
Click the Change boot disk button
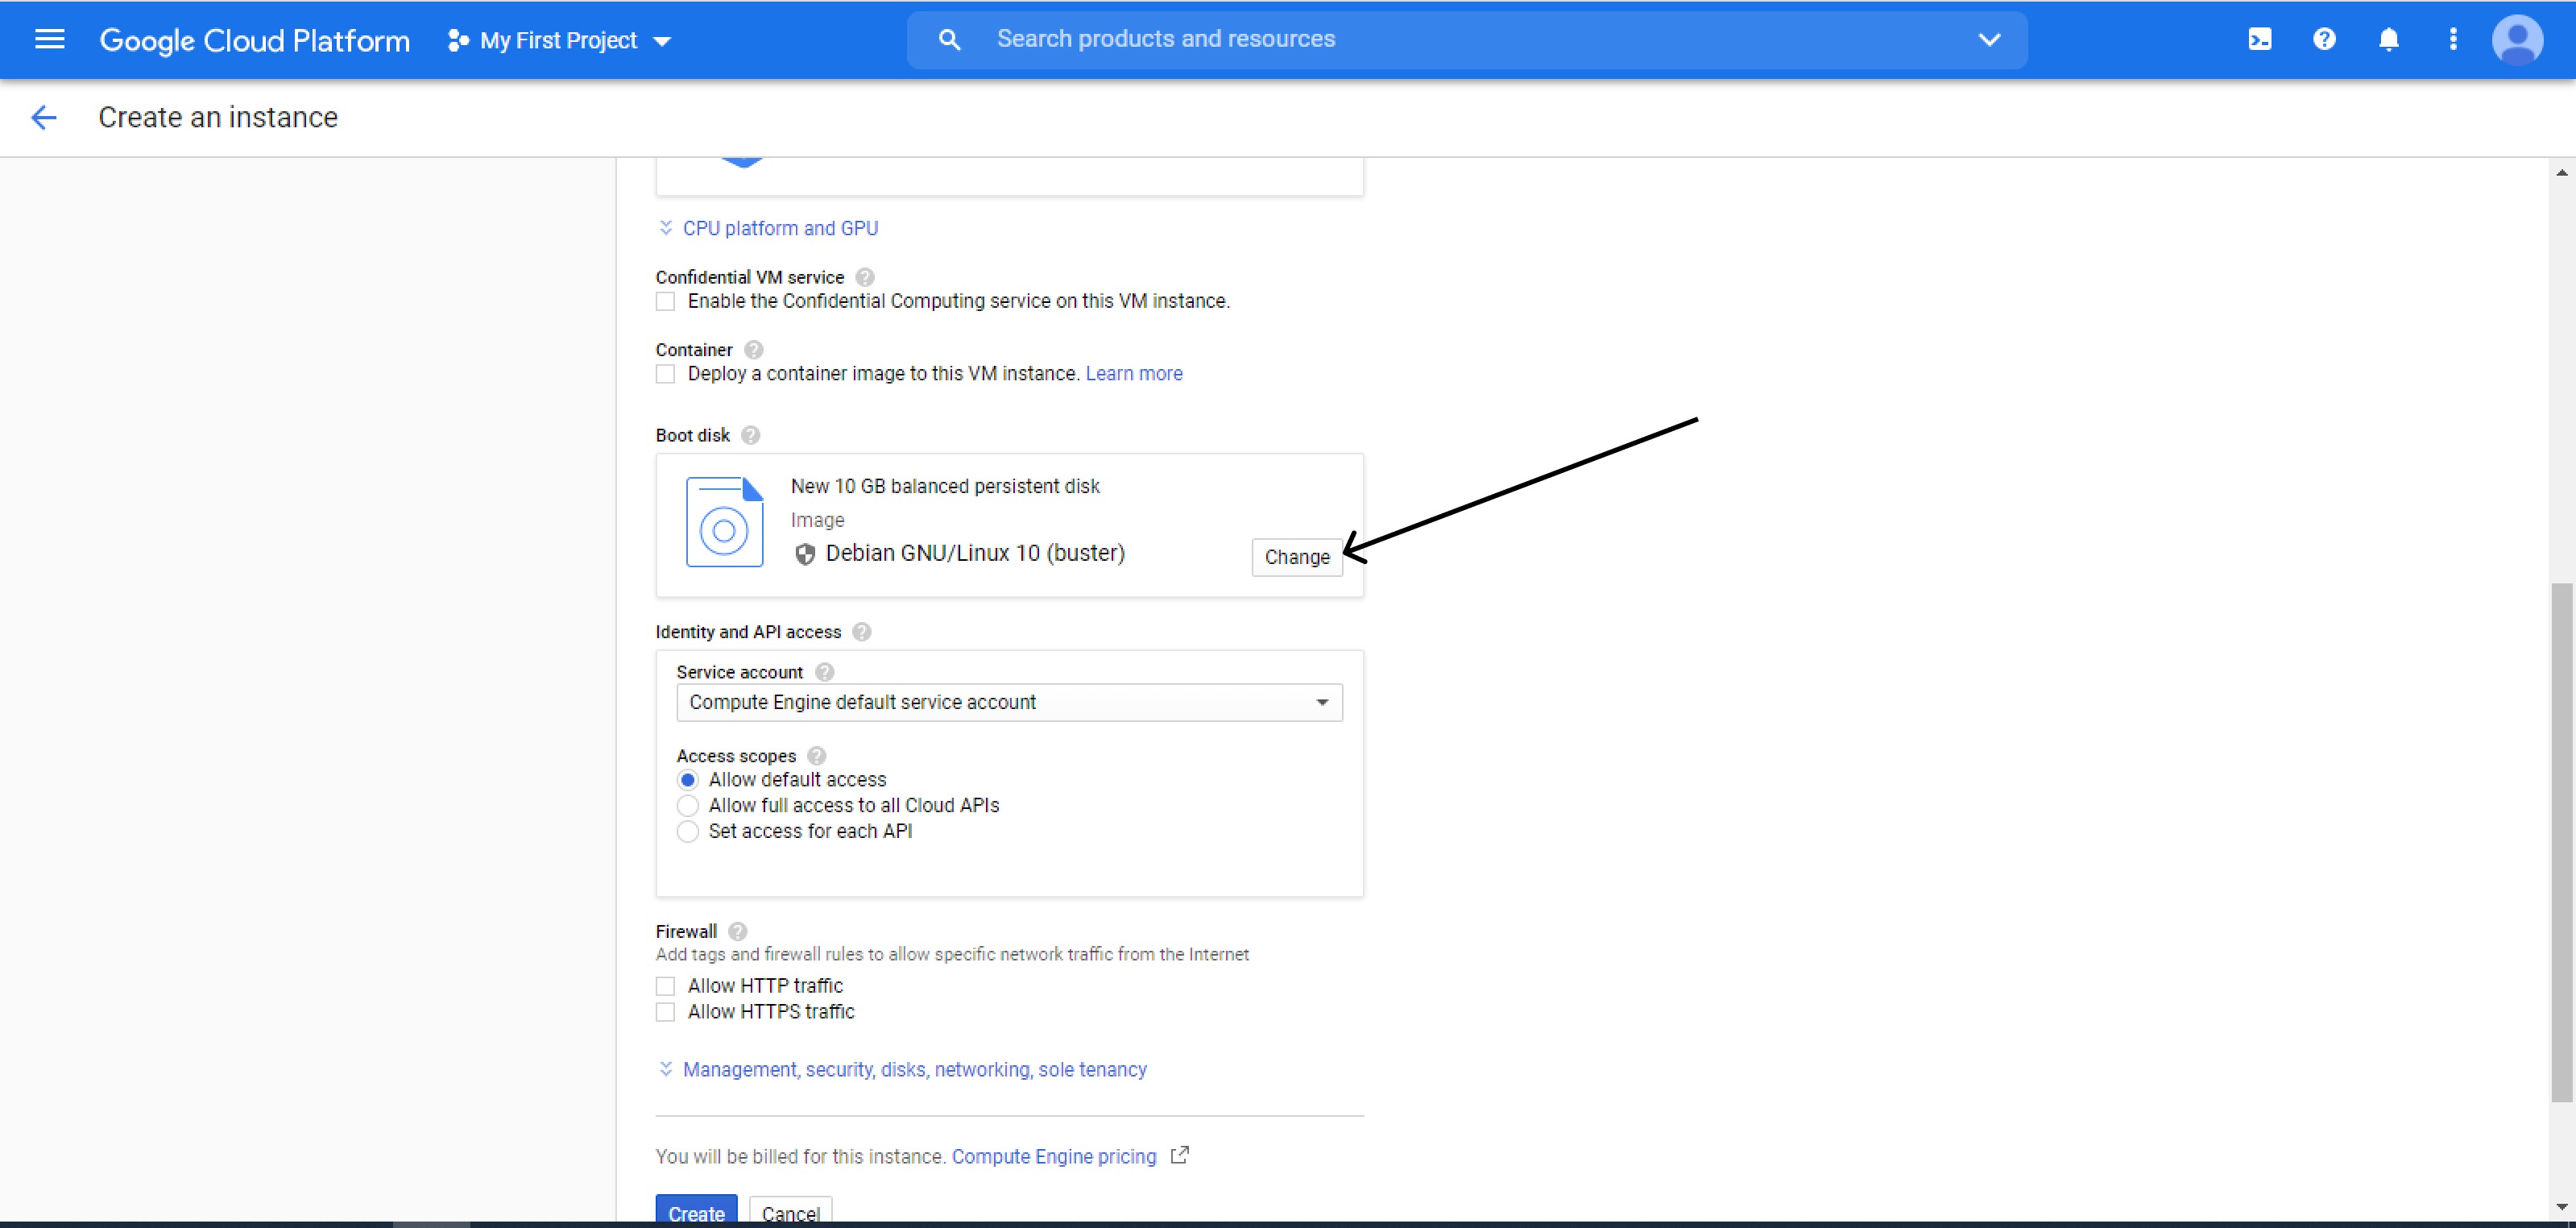tap(1296, 558)
